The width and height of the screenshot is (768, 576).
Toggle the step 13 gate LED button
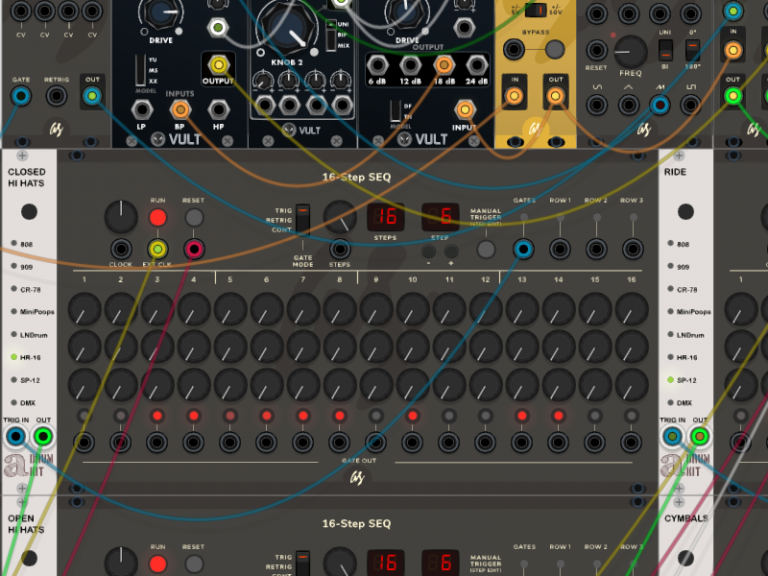(x=522, y=416)
